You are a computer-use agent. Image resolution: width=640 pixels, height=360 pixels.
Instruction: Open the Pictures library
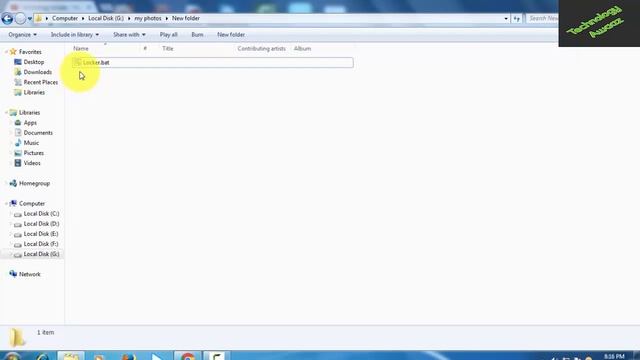[x=34, y=153]
